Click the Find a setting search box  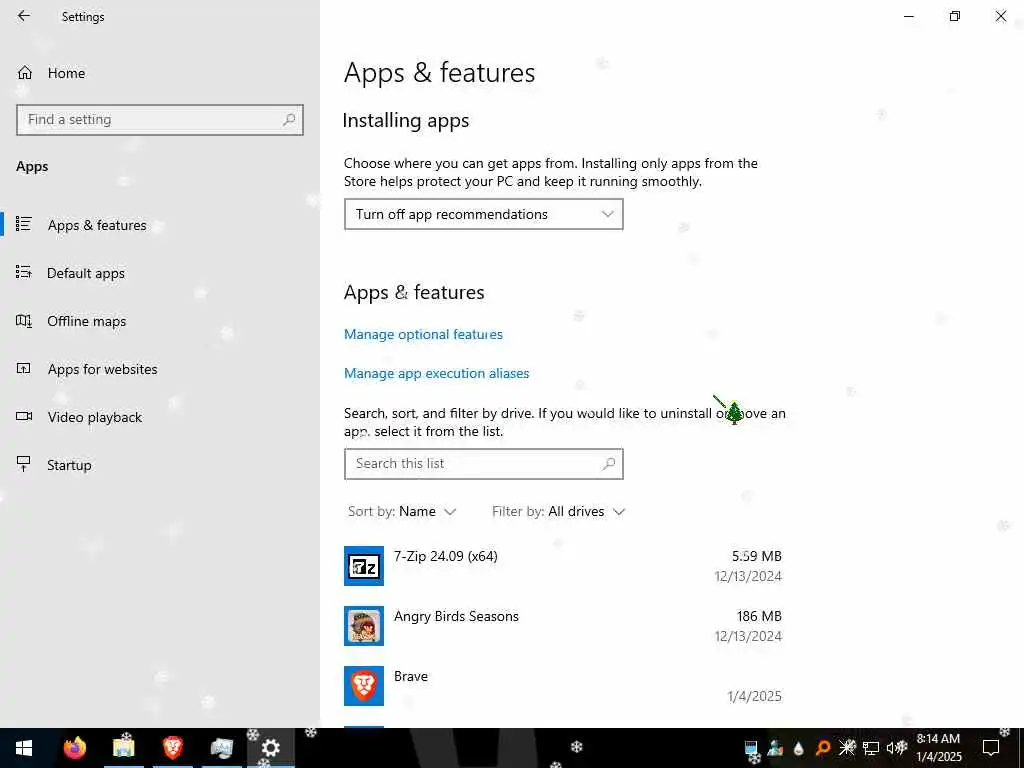pos(160,120)
